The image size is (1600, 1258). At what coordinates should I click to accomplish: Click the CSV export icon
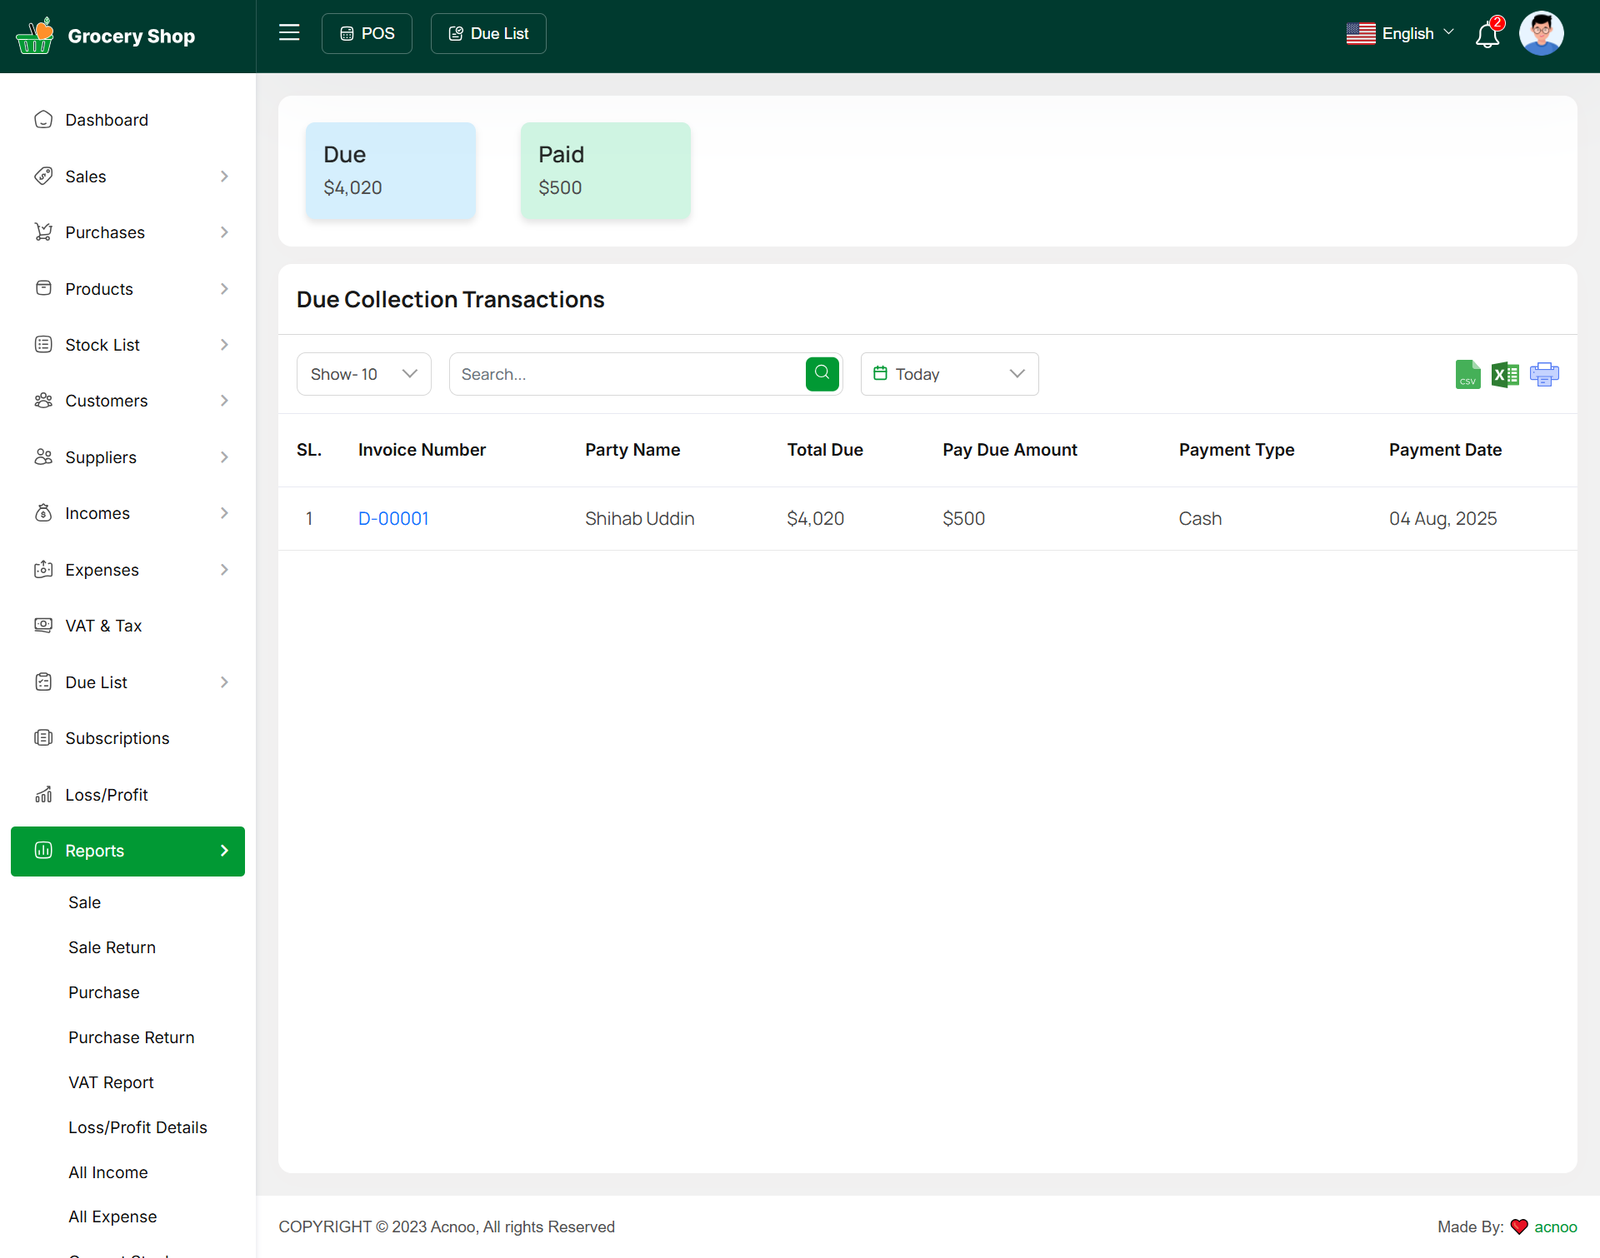(1467, 375)
